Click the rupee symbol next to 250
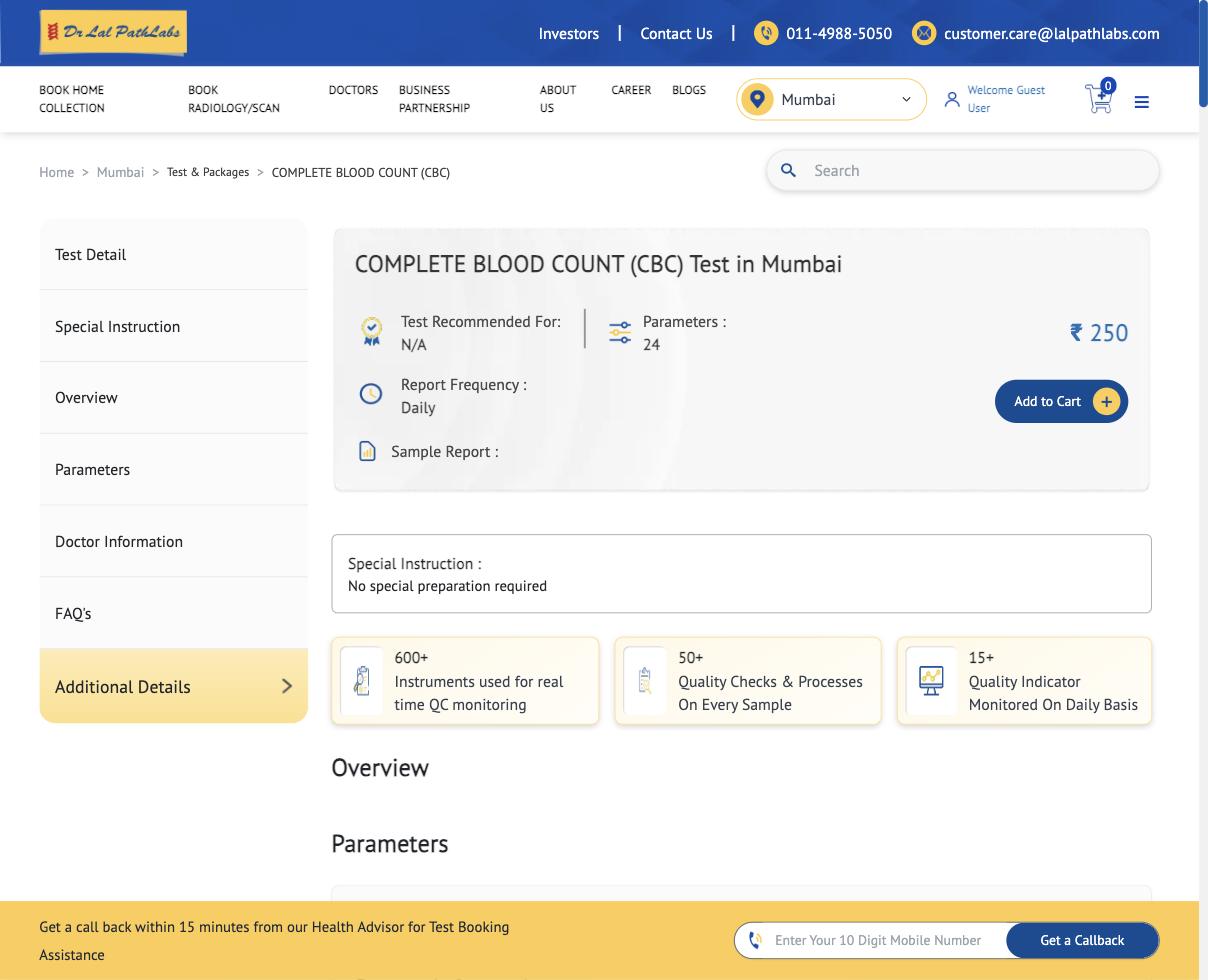Image resolution: width=1208 pixels, height=980 pixels. 1077,331
